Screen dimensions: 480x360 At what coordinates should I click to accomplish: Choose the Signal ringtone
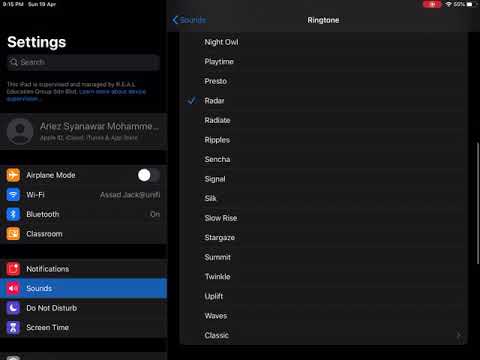point(323,179)
